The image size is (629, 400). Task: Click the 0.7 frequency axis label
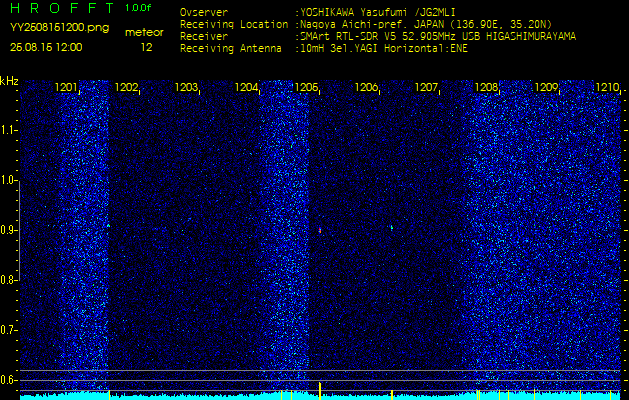click(x=7, y=330)
